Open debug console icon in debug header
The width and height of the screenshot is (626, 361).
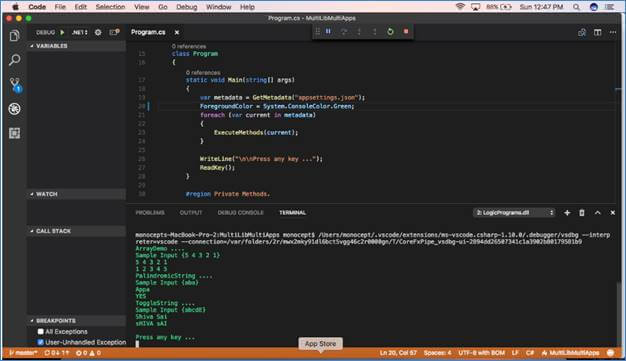114,32
